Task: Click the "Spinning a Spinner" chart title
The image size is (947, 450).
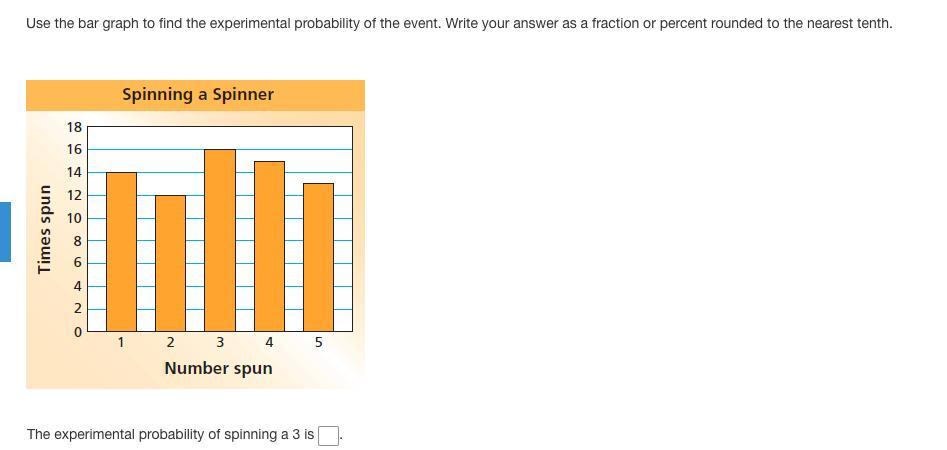Action: click(x=198, y=95)
